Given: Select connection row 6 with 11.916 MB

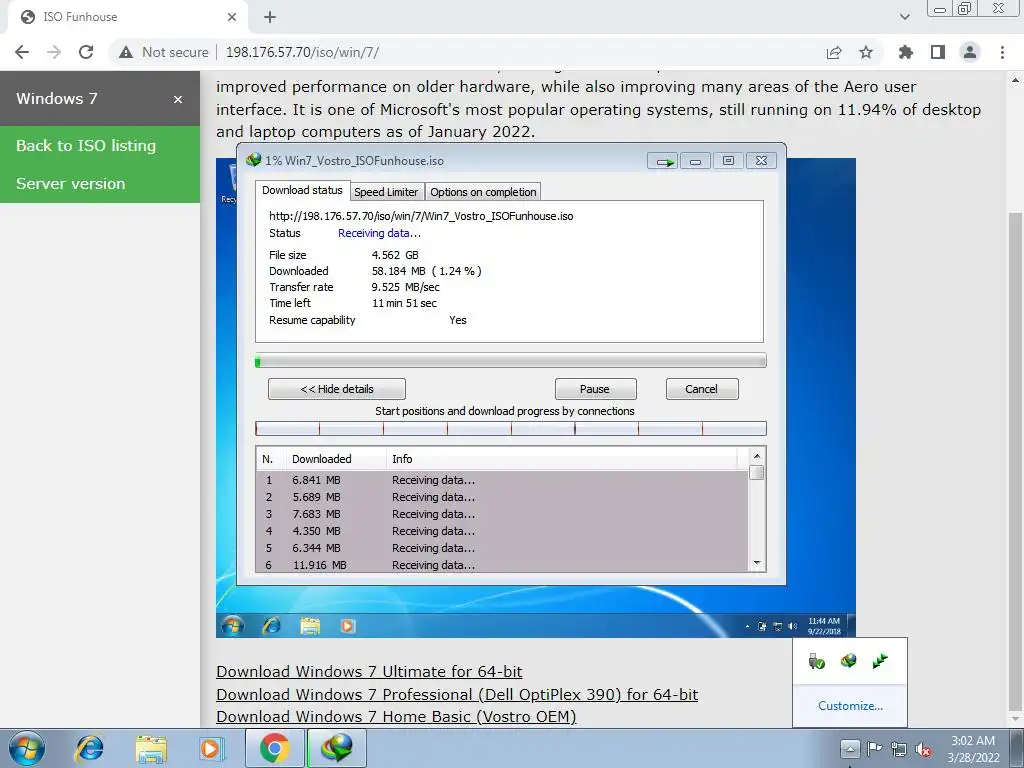Looking at the screenshot, I should tap(502, 565).
